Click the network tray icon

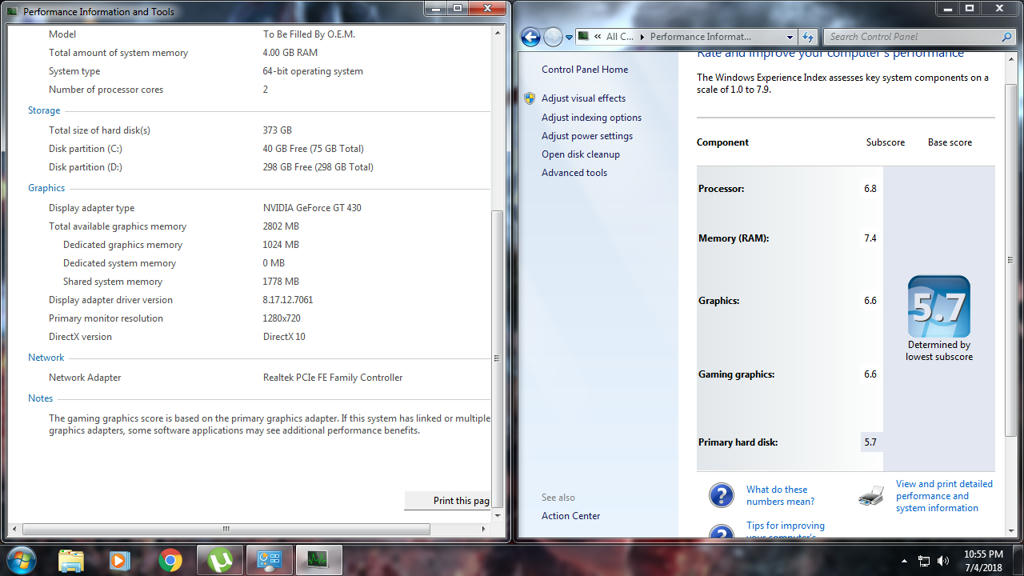click(923, 561)
